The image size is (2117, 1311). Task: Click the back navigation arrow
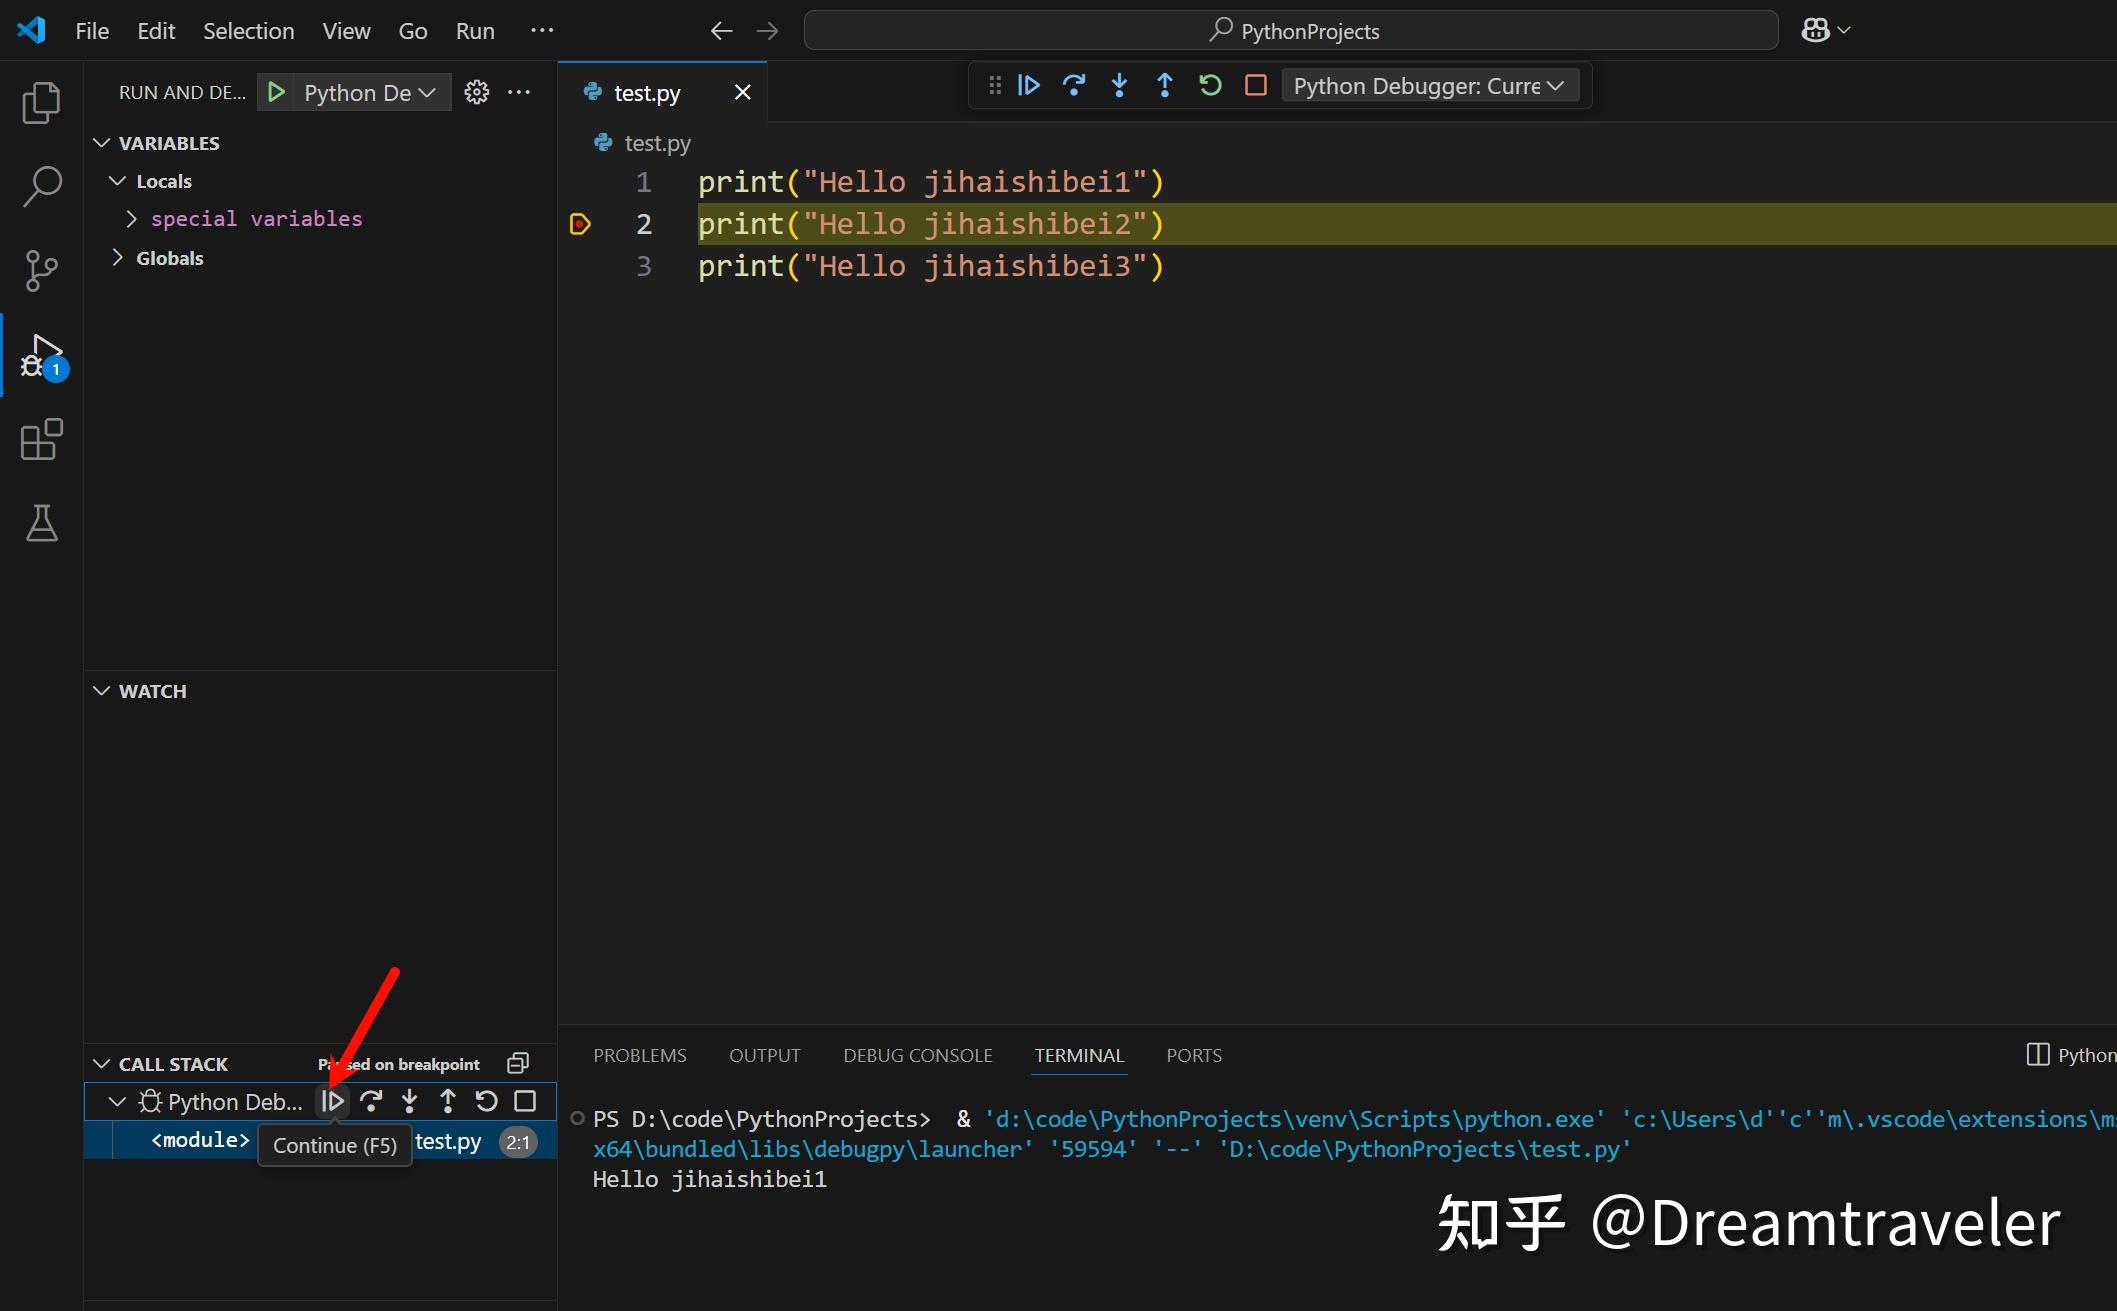720,30
